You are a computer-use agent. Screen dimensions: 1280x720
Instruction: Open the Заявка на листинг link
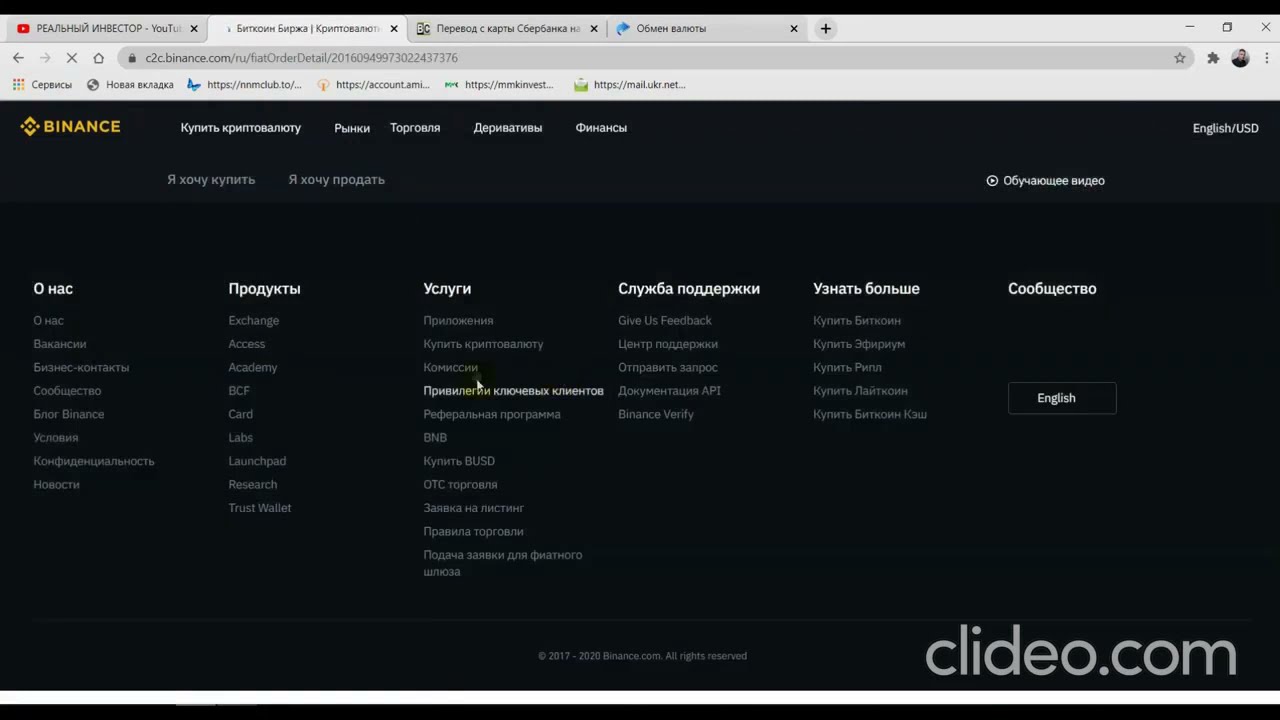[474, 508]
